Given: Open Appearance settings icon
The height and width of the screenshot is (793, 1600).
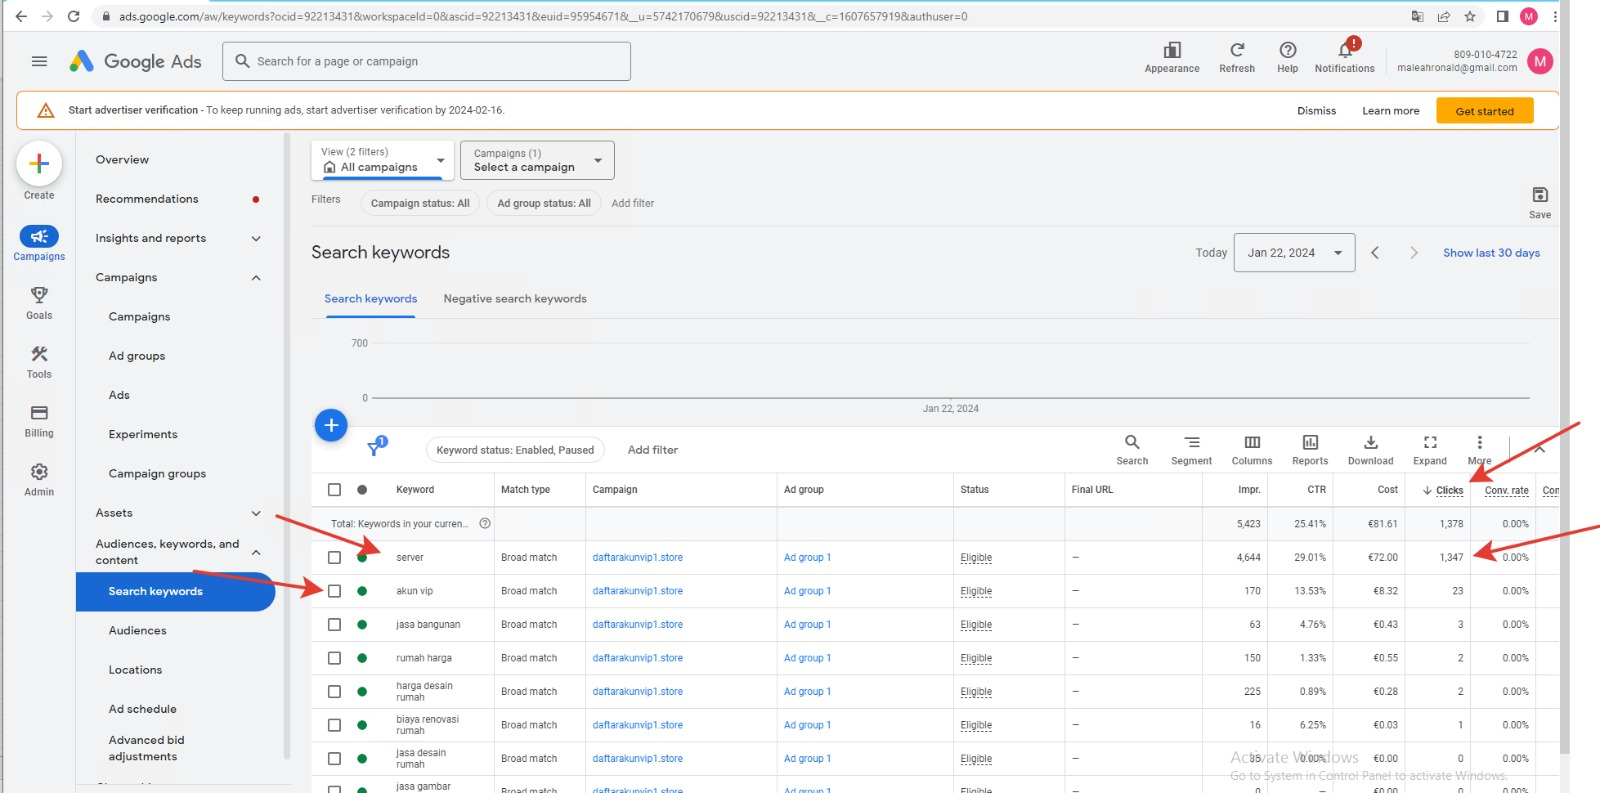Looking at the screenshot, I should tap(1172, 50).
